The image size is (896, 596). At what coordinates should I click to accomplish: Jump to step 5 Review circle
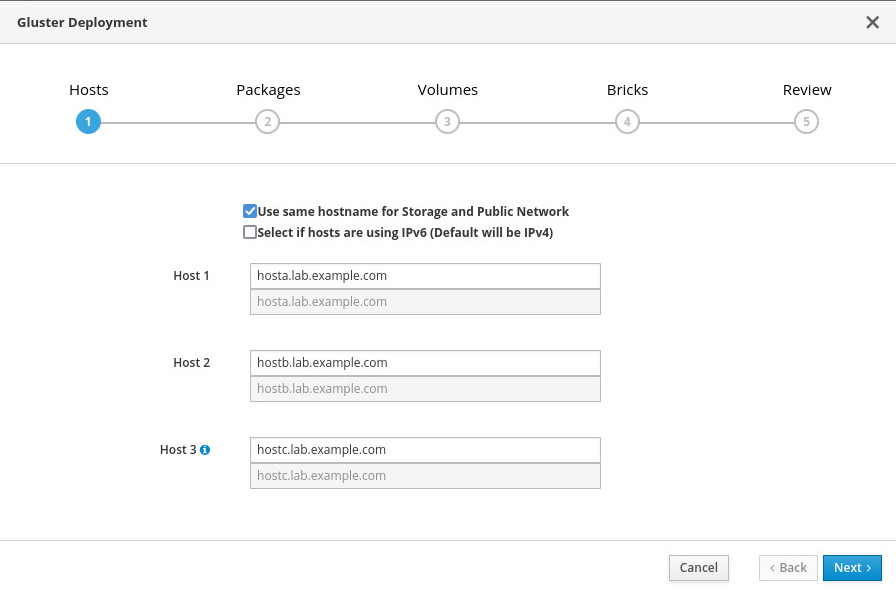click(x=806, y=122)
